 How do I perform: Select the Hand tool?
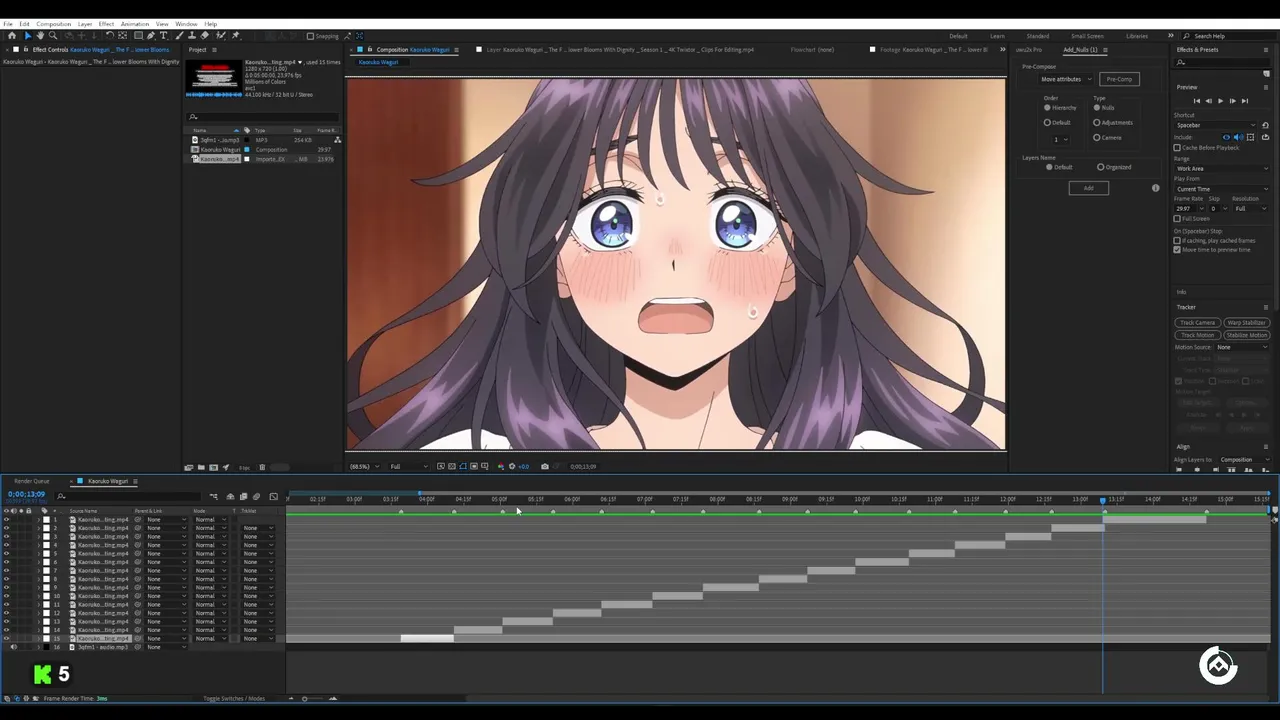point(40,35)
